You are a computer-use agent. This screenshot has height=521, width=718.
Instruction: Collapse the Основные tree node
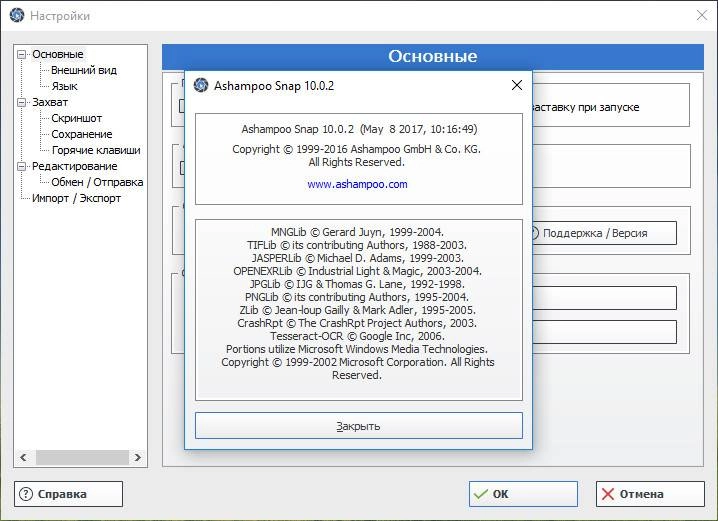(x=22, y=54)
